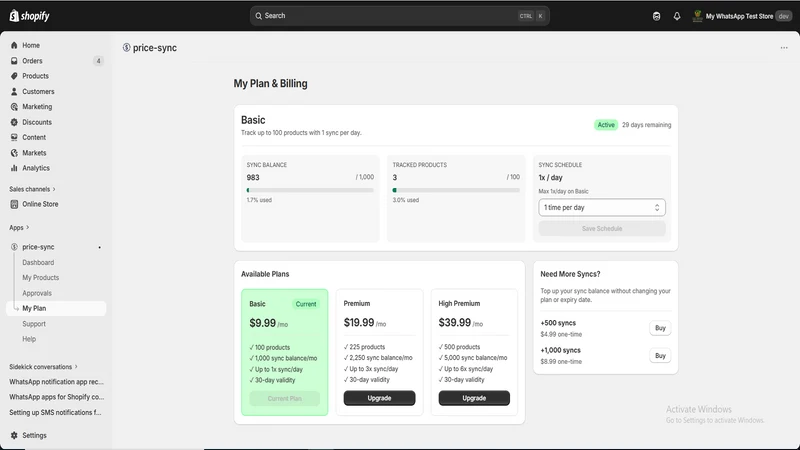800x450 pixels.
Task: Click '1.7% used' label
Action: [259, 200]
